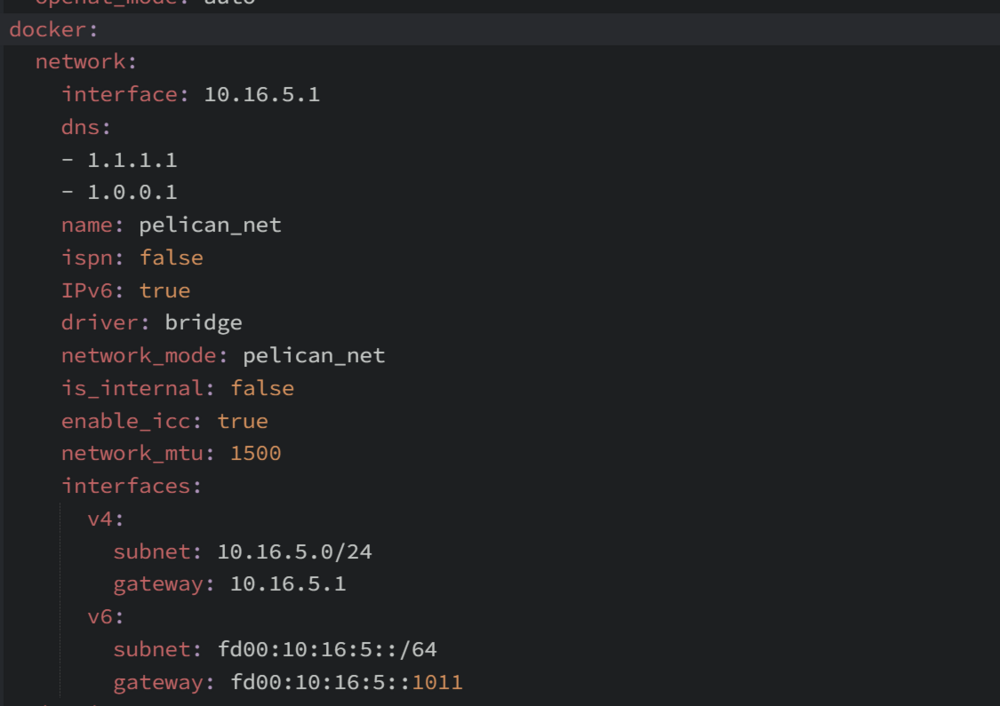Click the network_mtu value 1500
Screen dimensions: 1000x706
[x=255, y=453]
